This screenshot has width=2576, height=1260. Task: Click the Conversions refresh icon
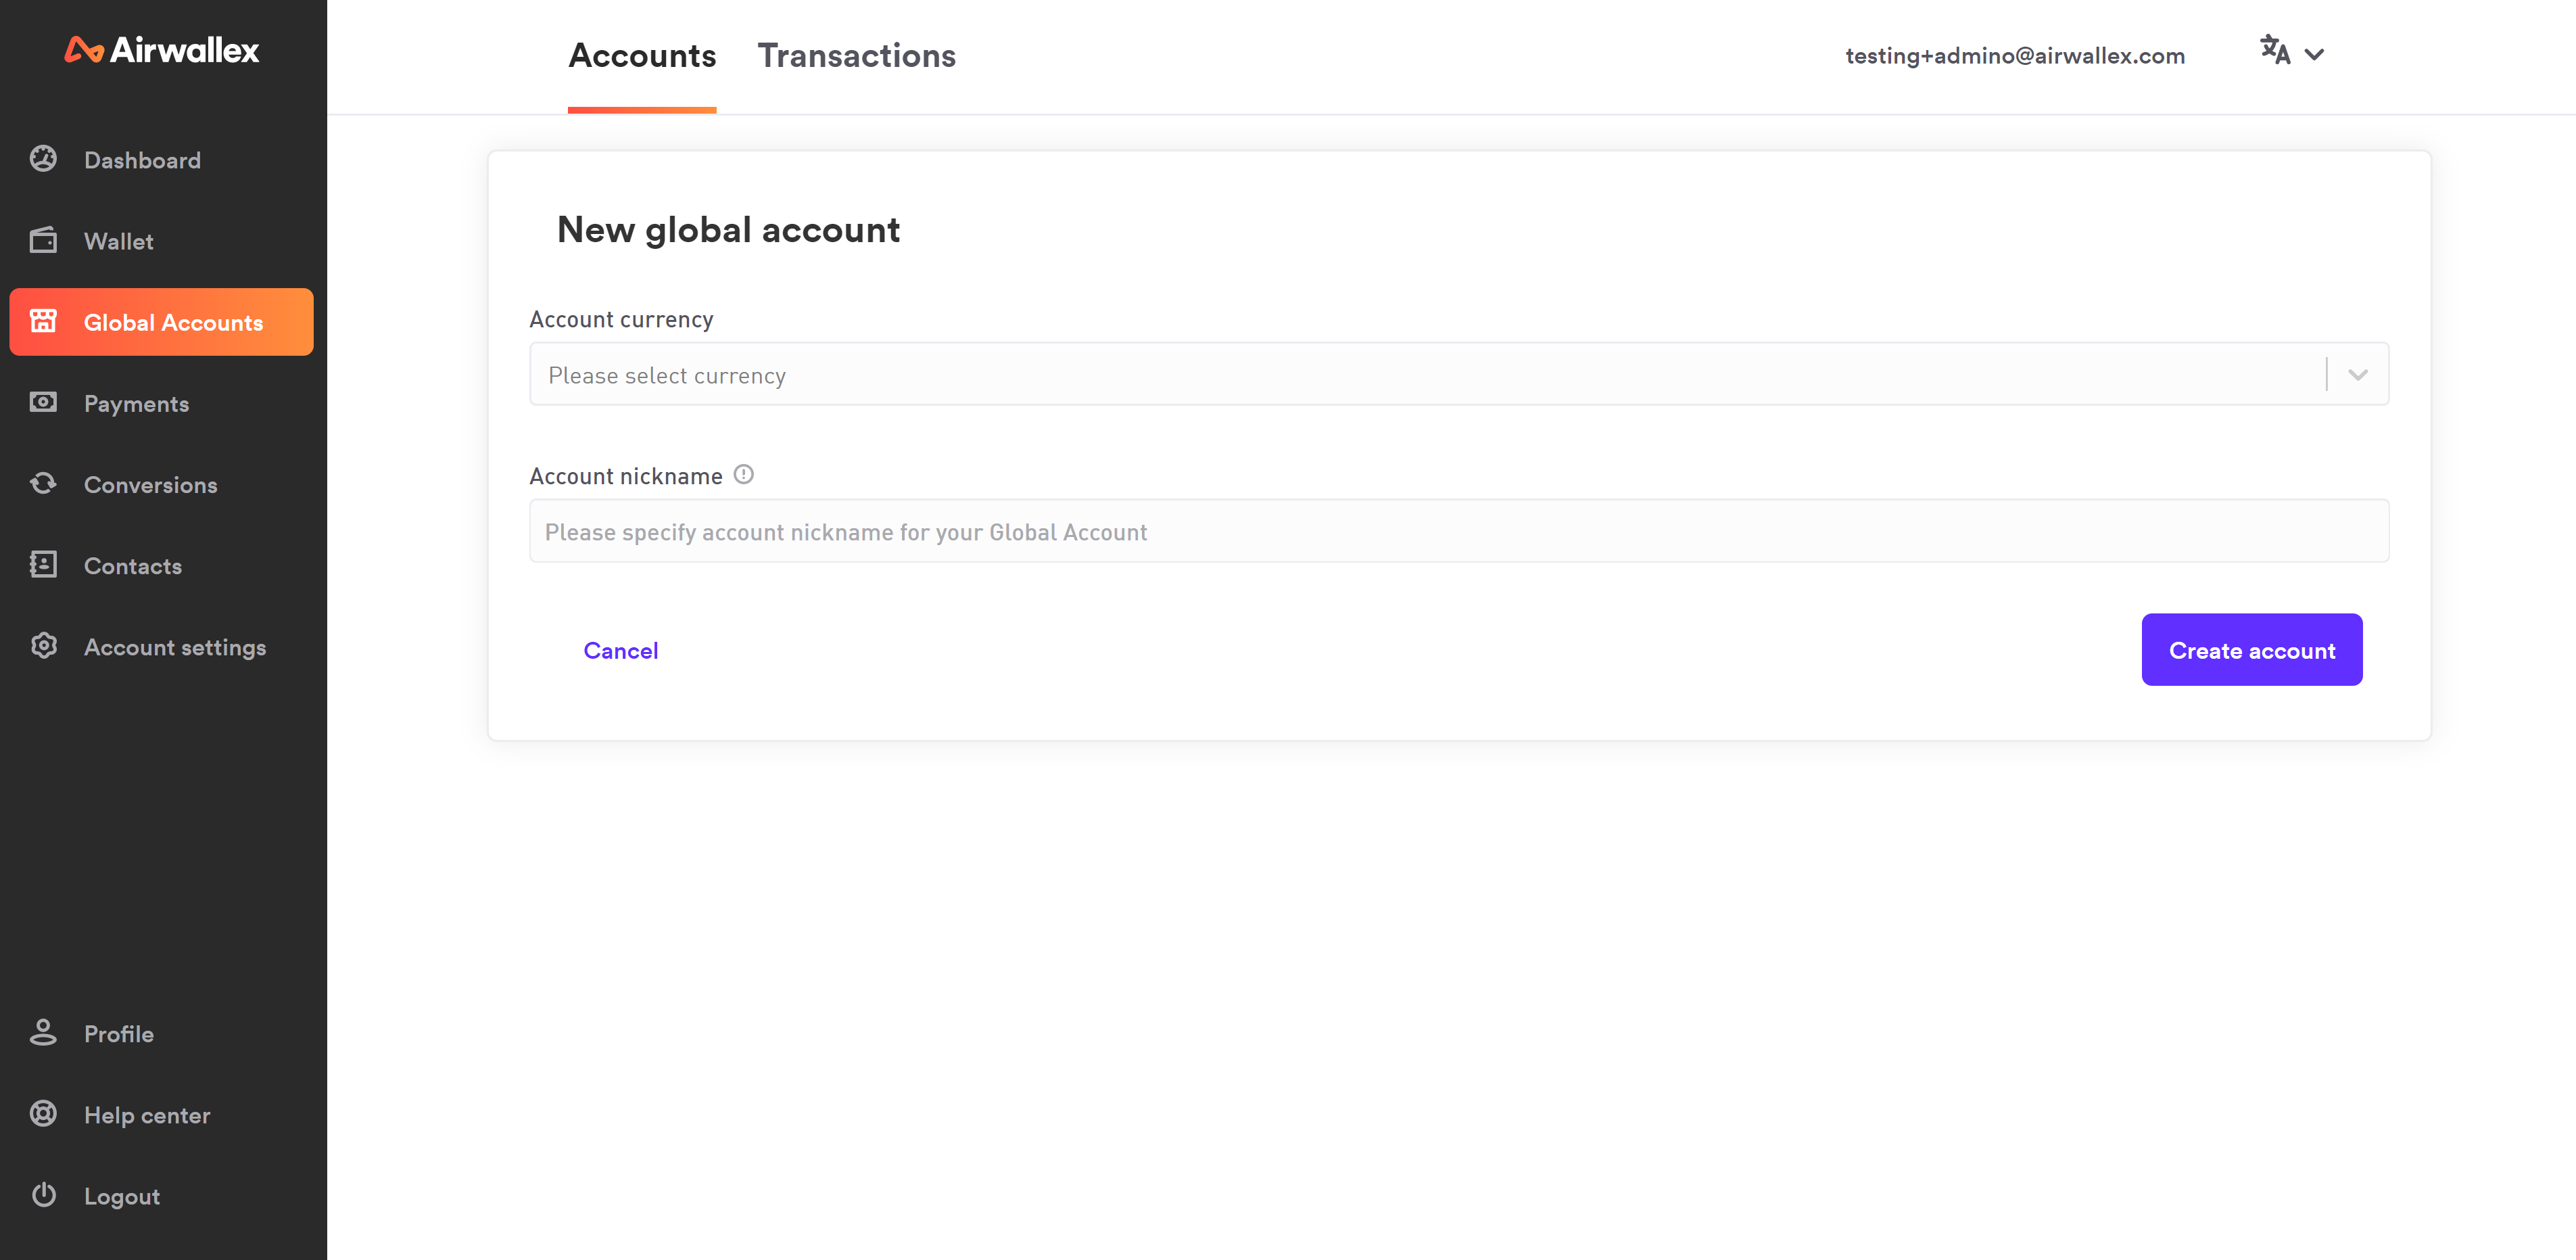pyautogui.click(x=43, y=484)
